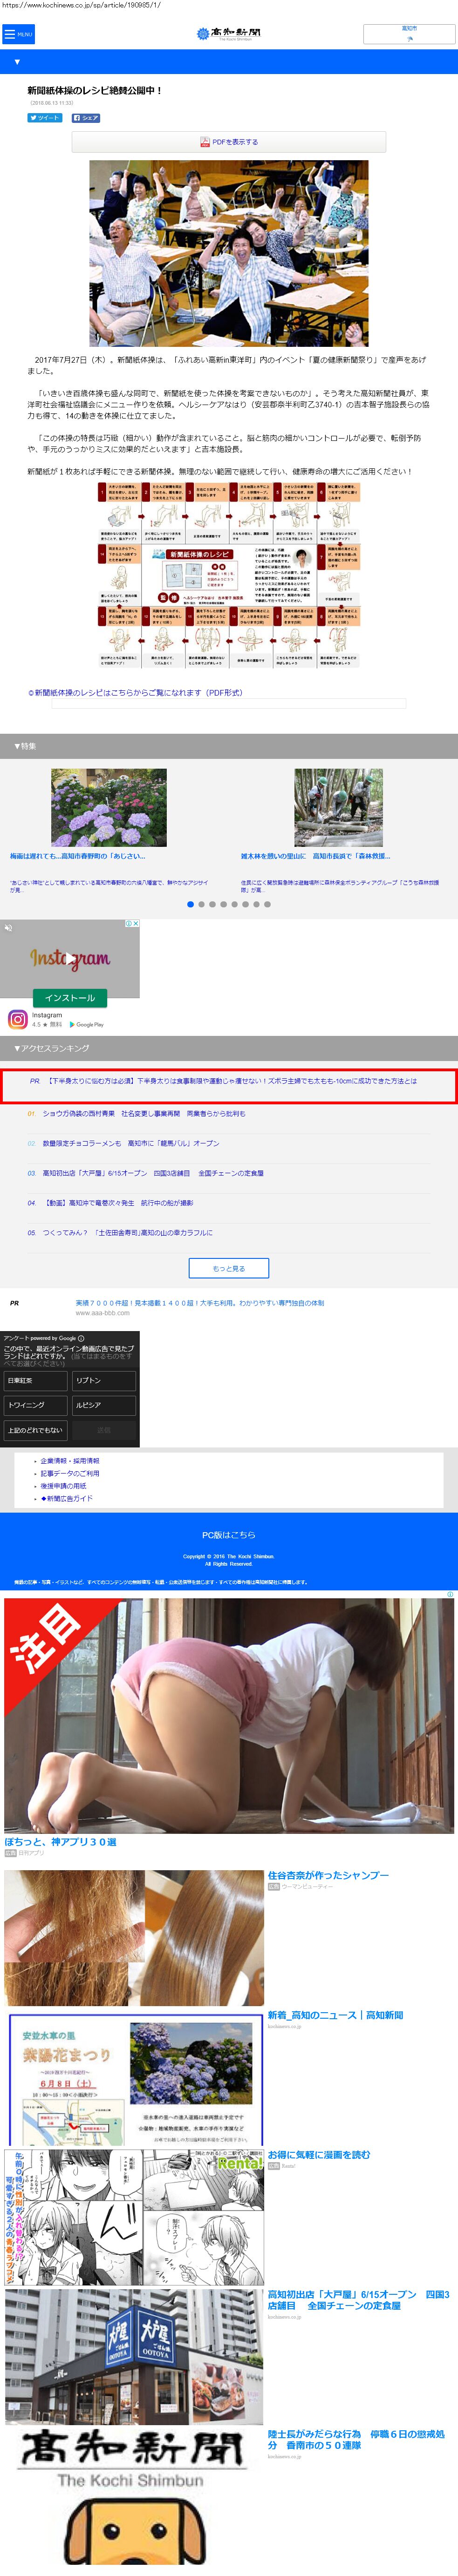Viewport: 458px width, 2576px height.
Task: Open 梅雨は遅れても...あじさい feature link
Action: (x=78, y=856)
